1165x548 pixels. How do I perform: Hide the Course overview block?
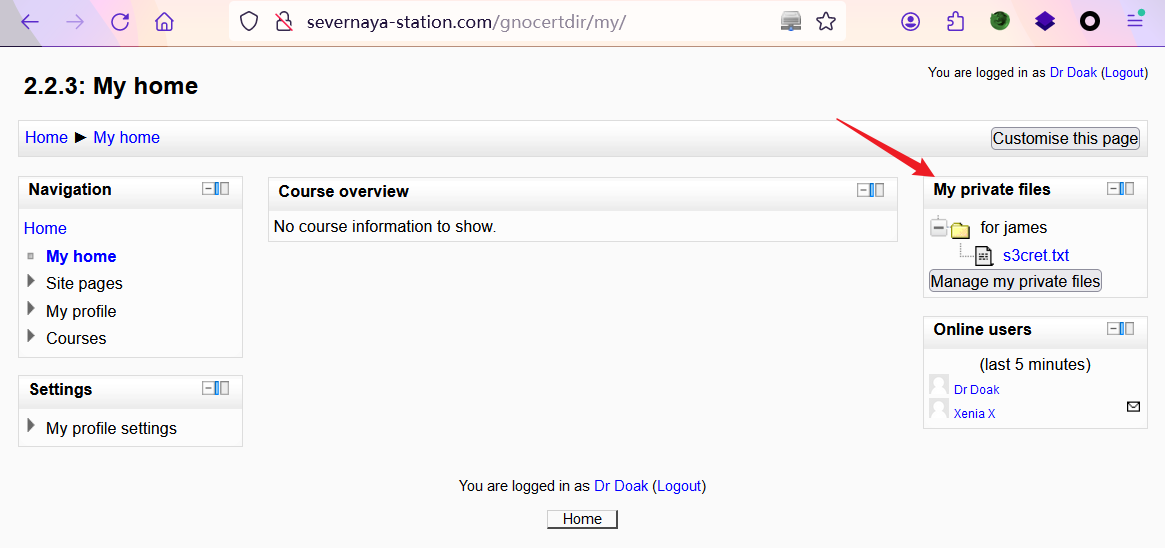click(x=864, y=190)
